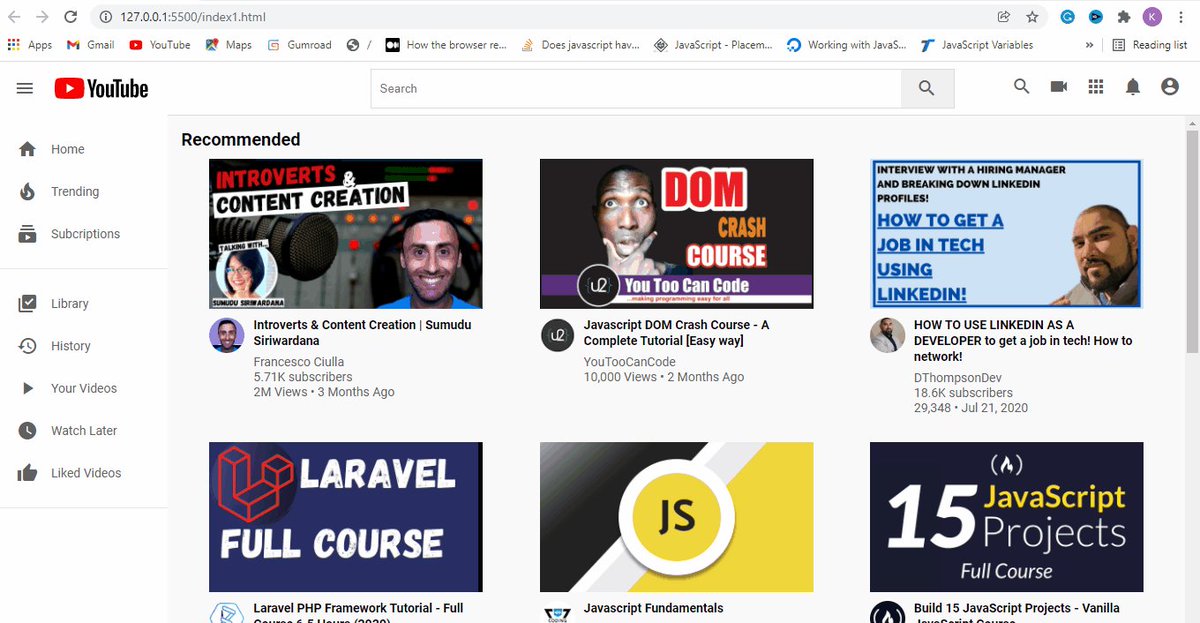The height and width of the screenshot is (623, 1200).
Task: Open 15 JavaScript Projects thumbnail
Action: tap(1007, 517)
